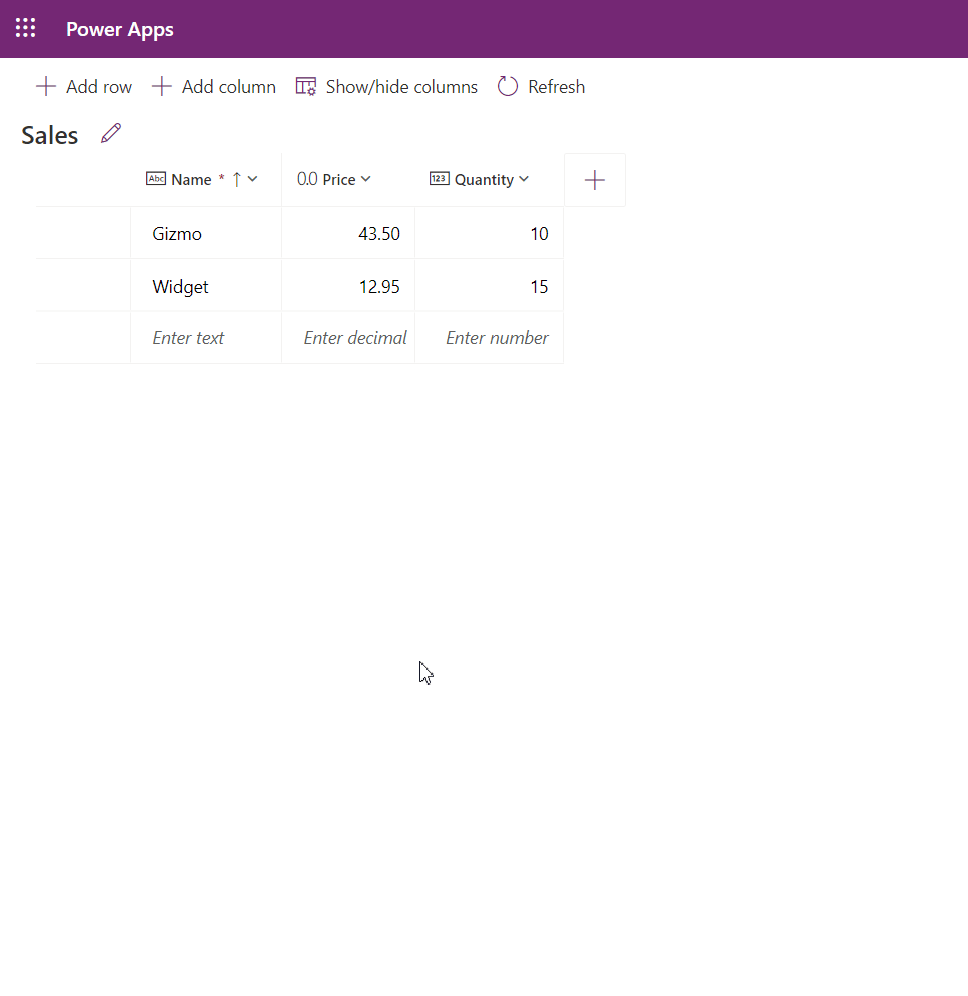This screenshot has height=996, width=968.
Task: Click the number type icon beside Quantity
Action: point(439,179)
